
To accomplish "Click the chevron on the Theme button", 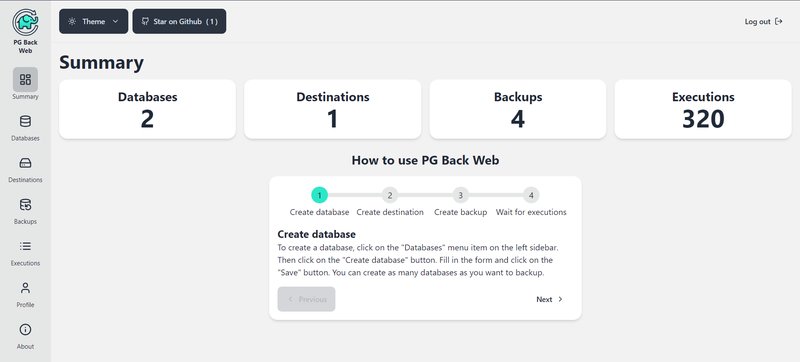I will coord(115,21).
